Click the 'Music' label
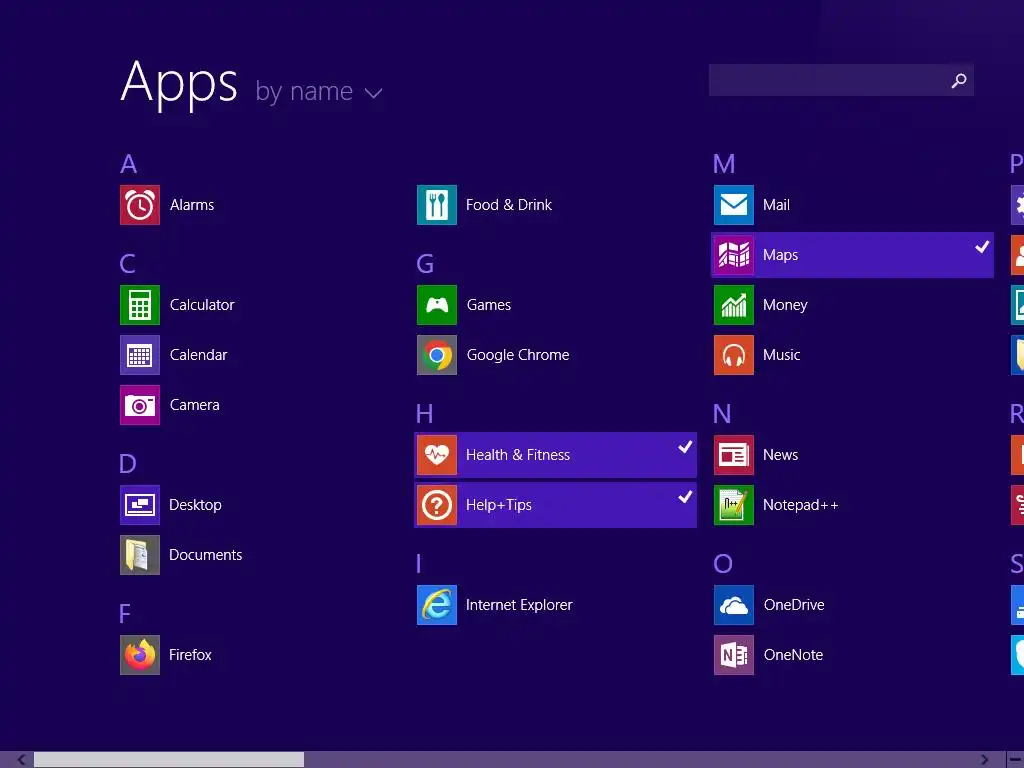 pyautogui.click(x=782, y=355)
